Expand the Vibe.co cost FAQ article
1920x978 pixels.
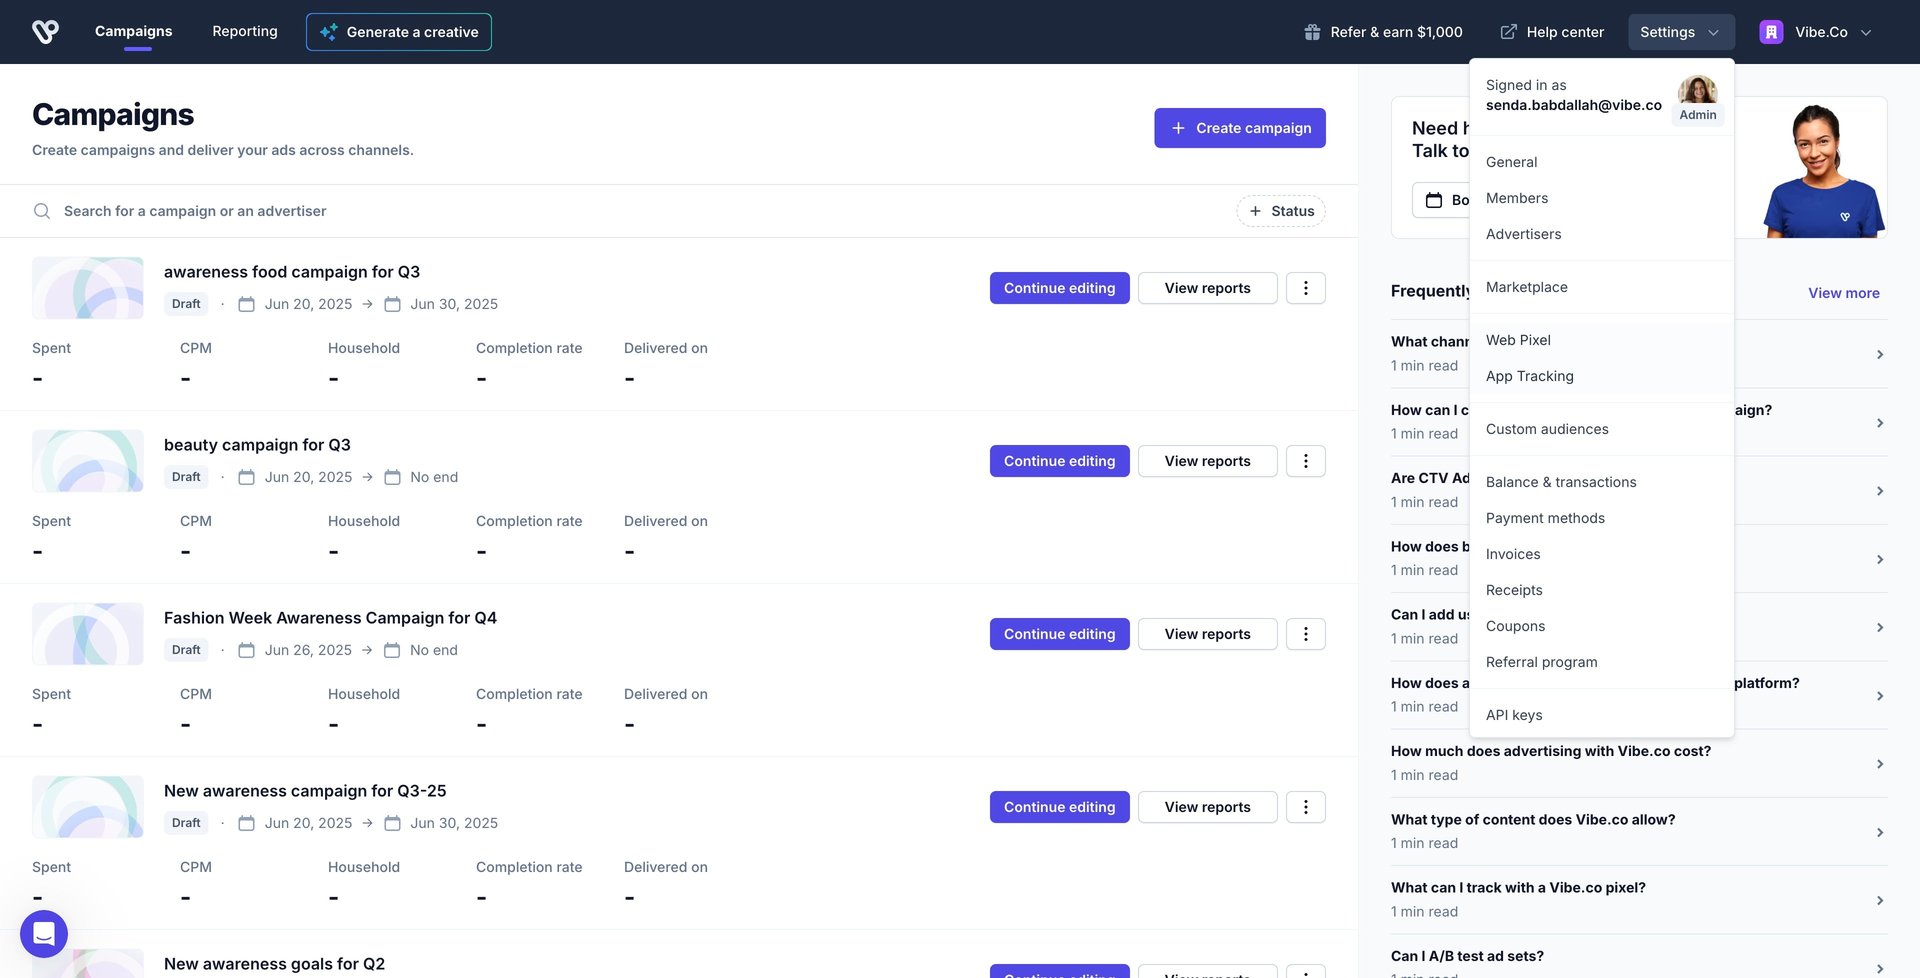1638,763
